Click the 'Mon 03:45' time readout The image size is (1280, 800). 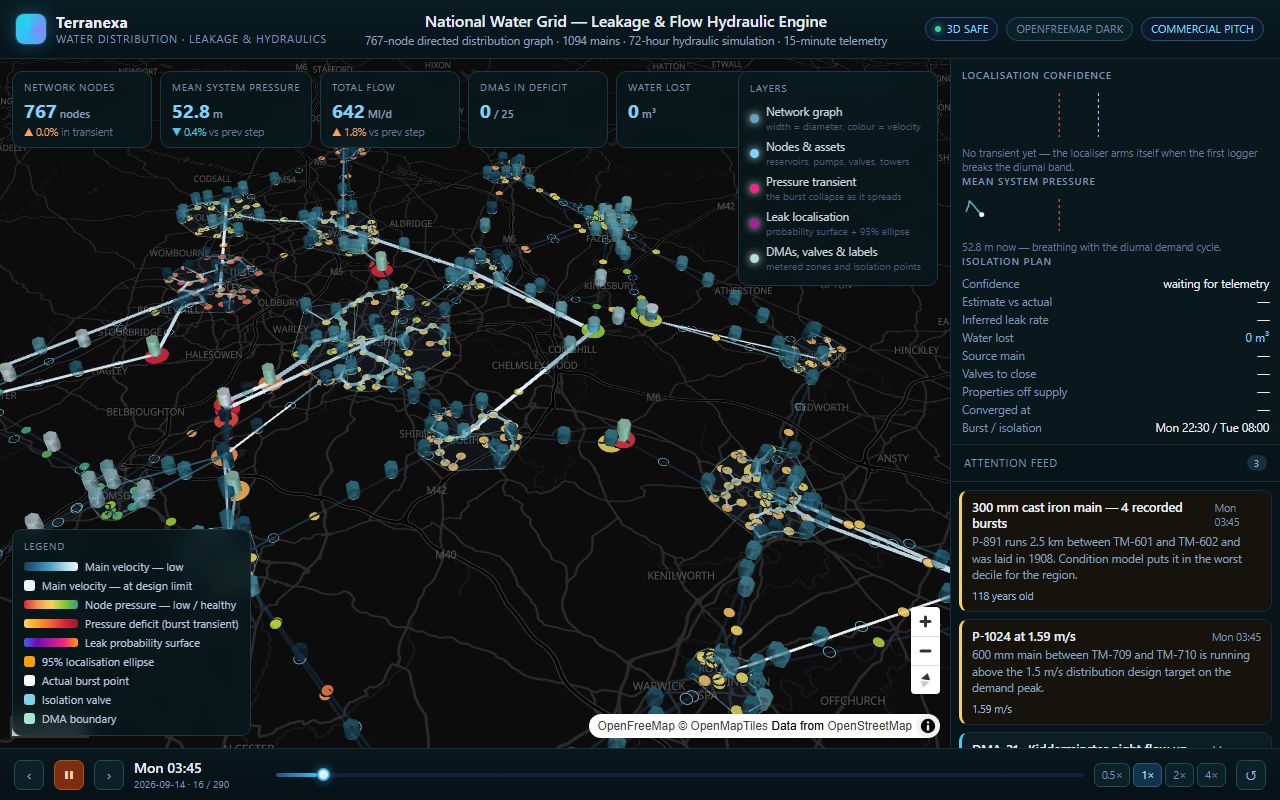click(x=168, y=768)
